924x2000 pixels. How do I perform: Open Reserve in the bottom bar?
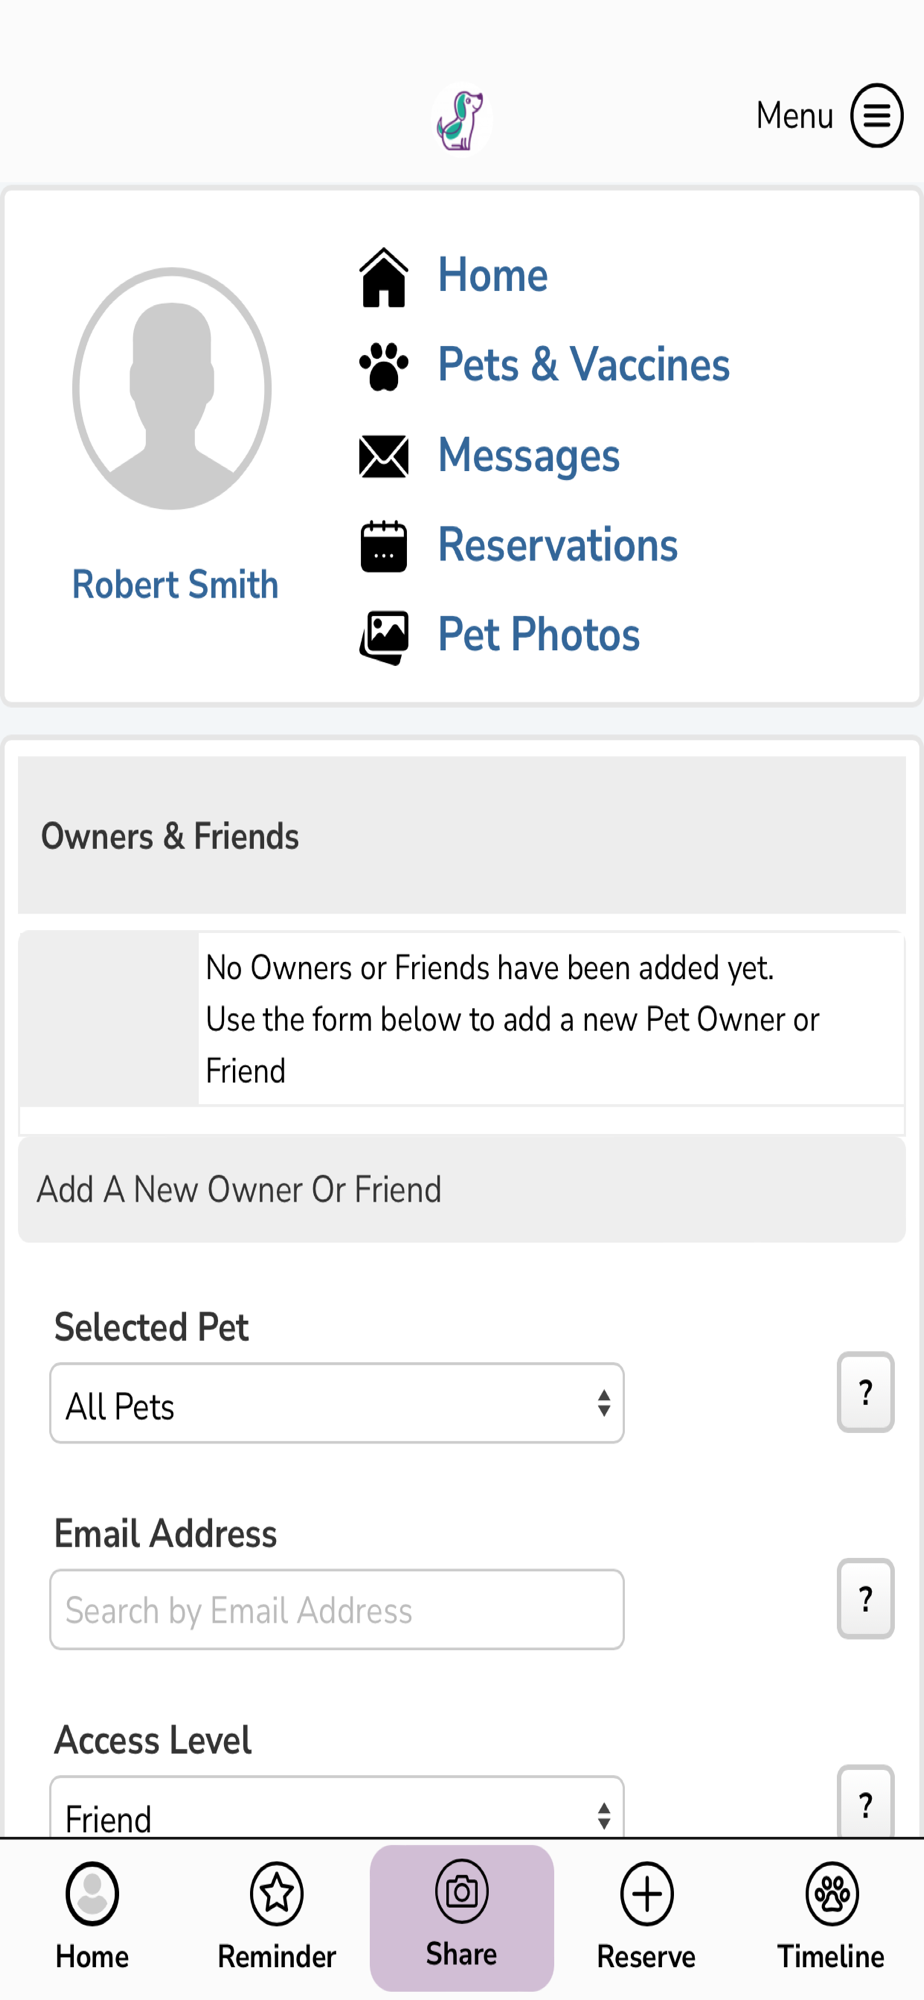[x=646, y=1917]
